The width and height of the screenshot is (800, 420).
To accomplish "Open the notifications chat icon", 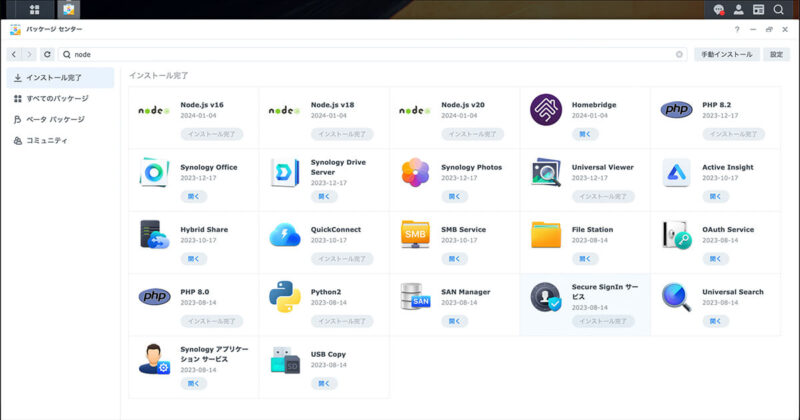I will coord(718,9).
